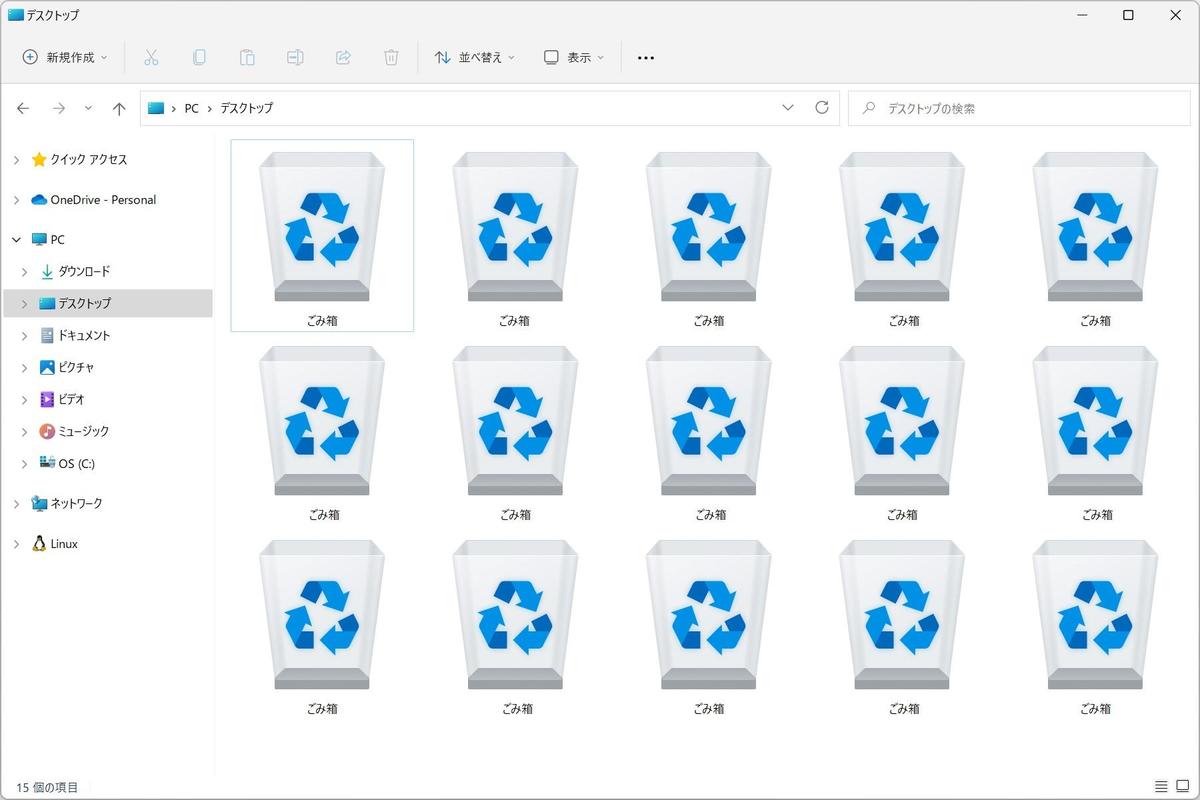Refresh the current folder view
The image size is (1200, 800).
point(822,108)
